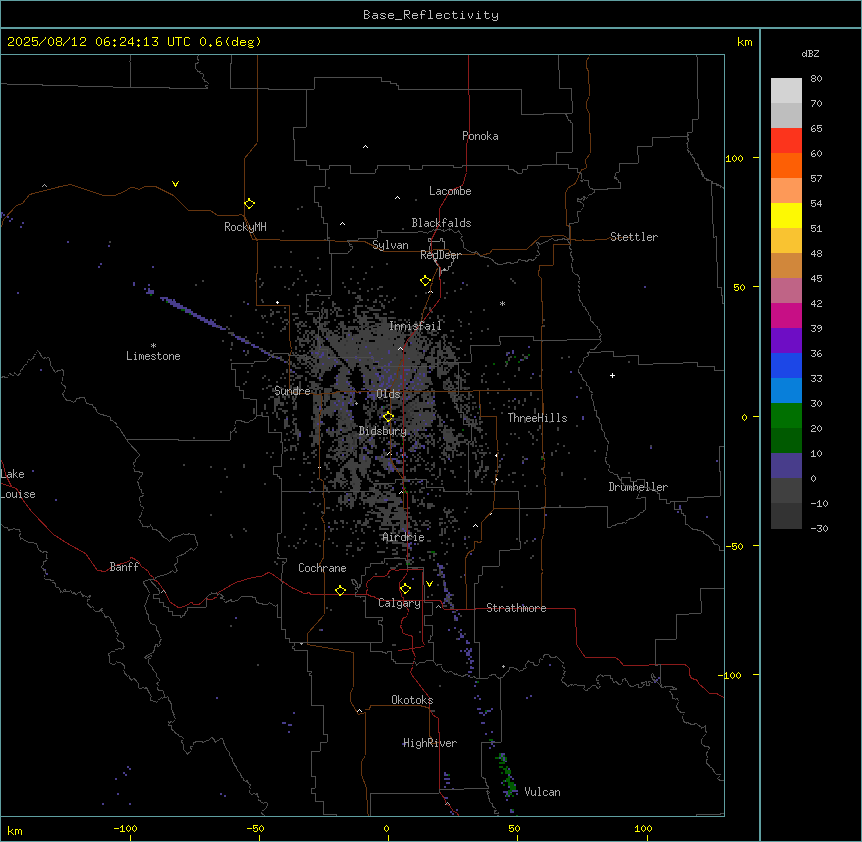Pick the red 60–65 dBZ legend swatch
The width and height of the screenshot is (862, 842).
[x=786, y=141]
